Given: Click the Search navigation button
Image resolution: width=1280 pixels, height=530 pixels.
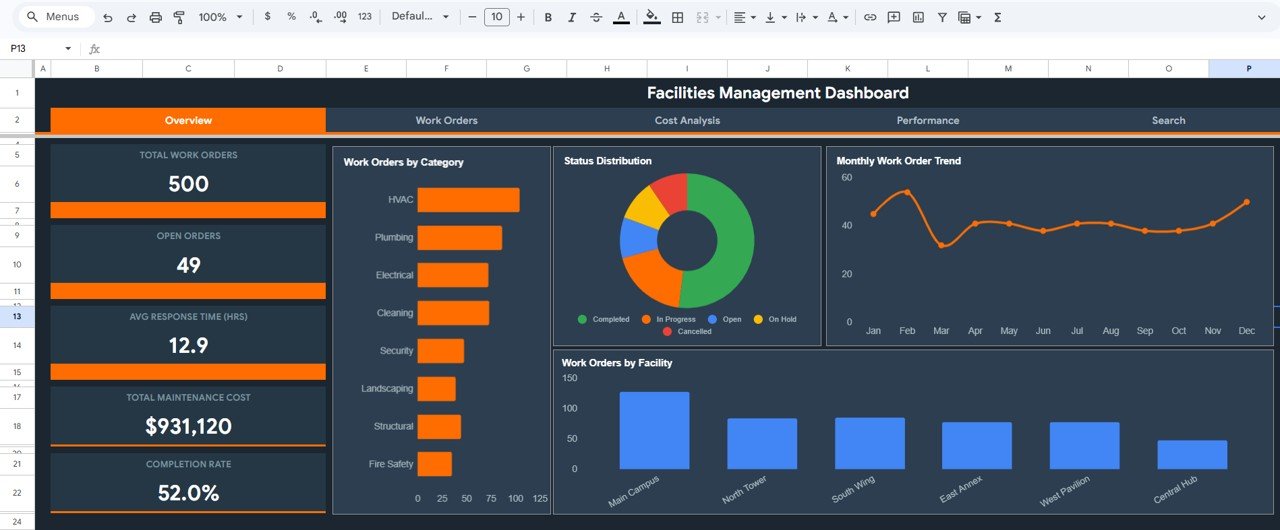Looking at the screenshot, I should pos(1168,120).
